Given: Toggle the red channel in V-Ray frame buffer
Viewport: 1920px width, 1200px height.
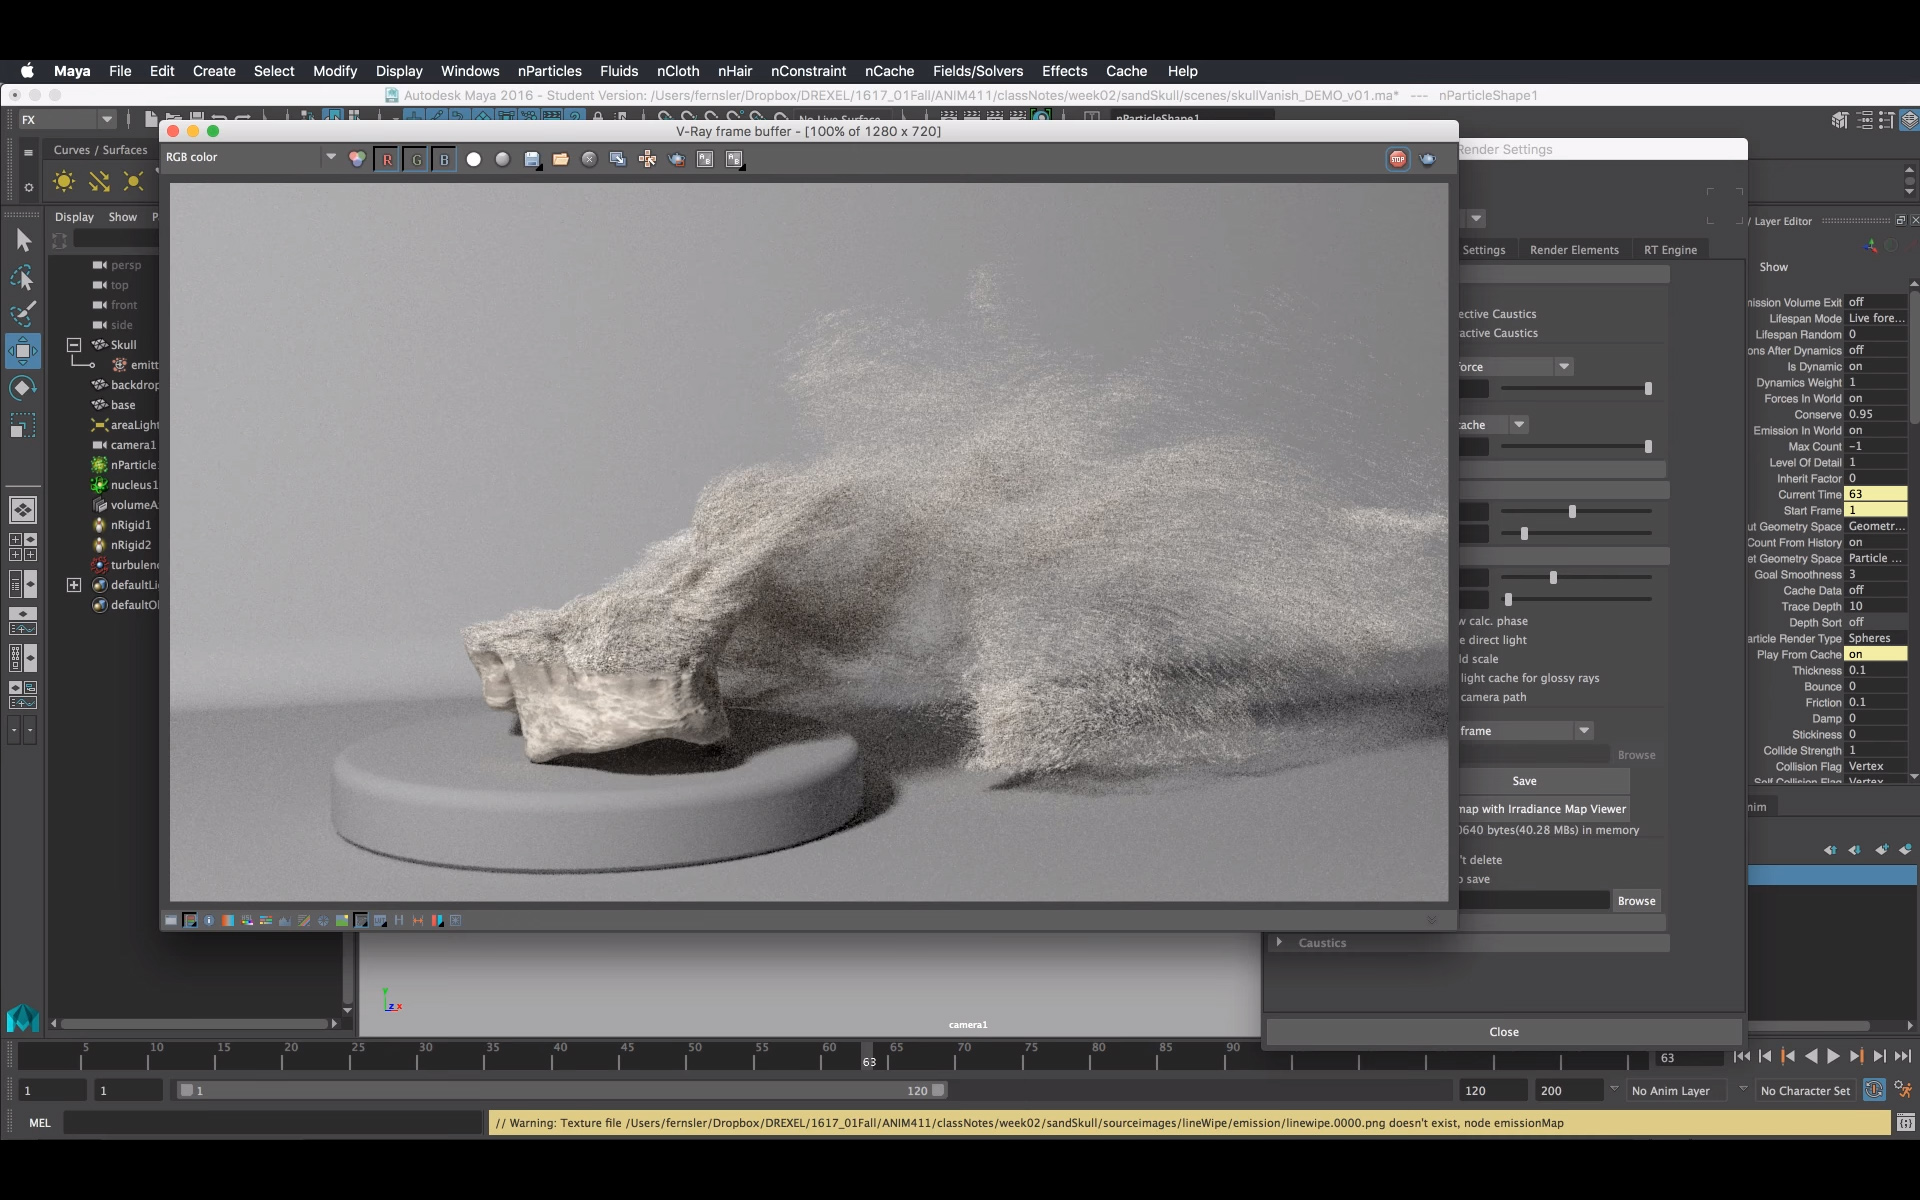Looking at the screenshot, I should [x=387, y=159].
